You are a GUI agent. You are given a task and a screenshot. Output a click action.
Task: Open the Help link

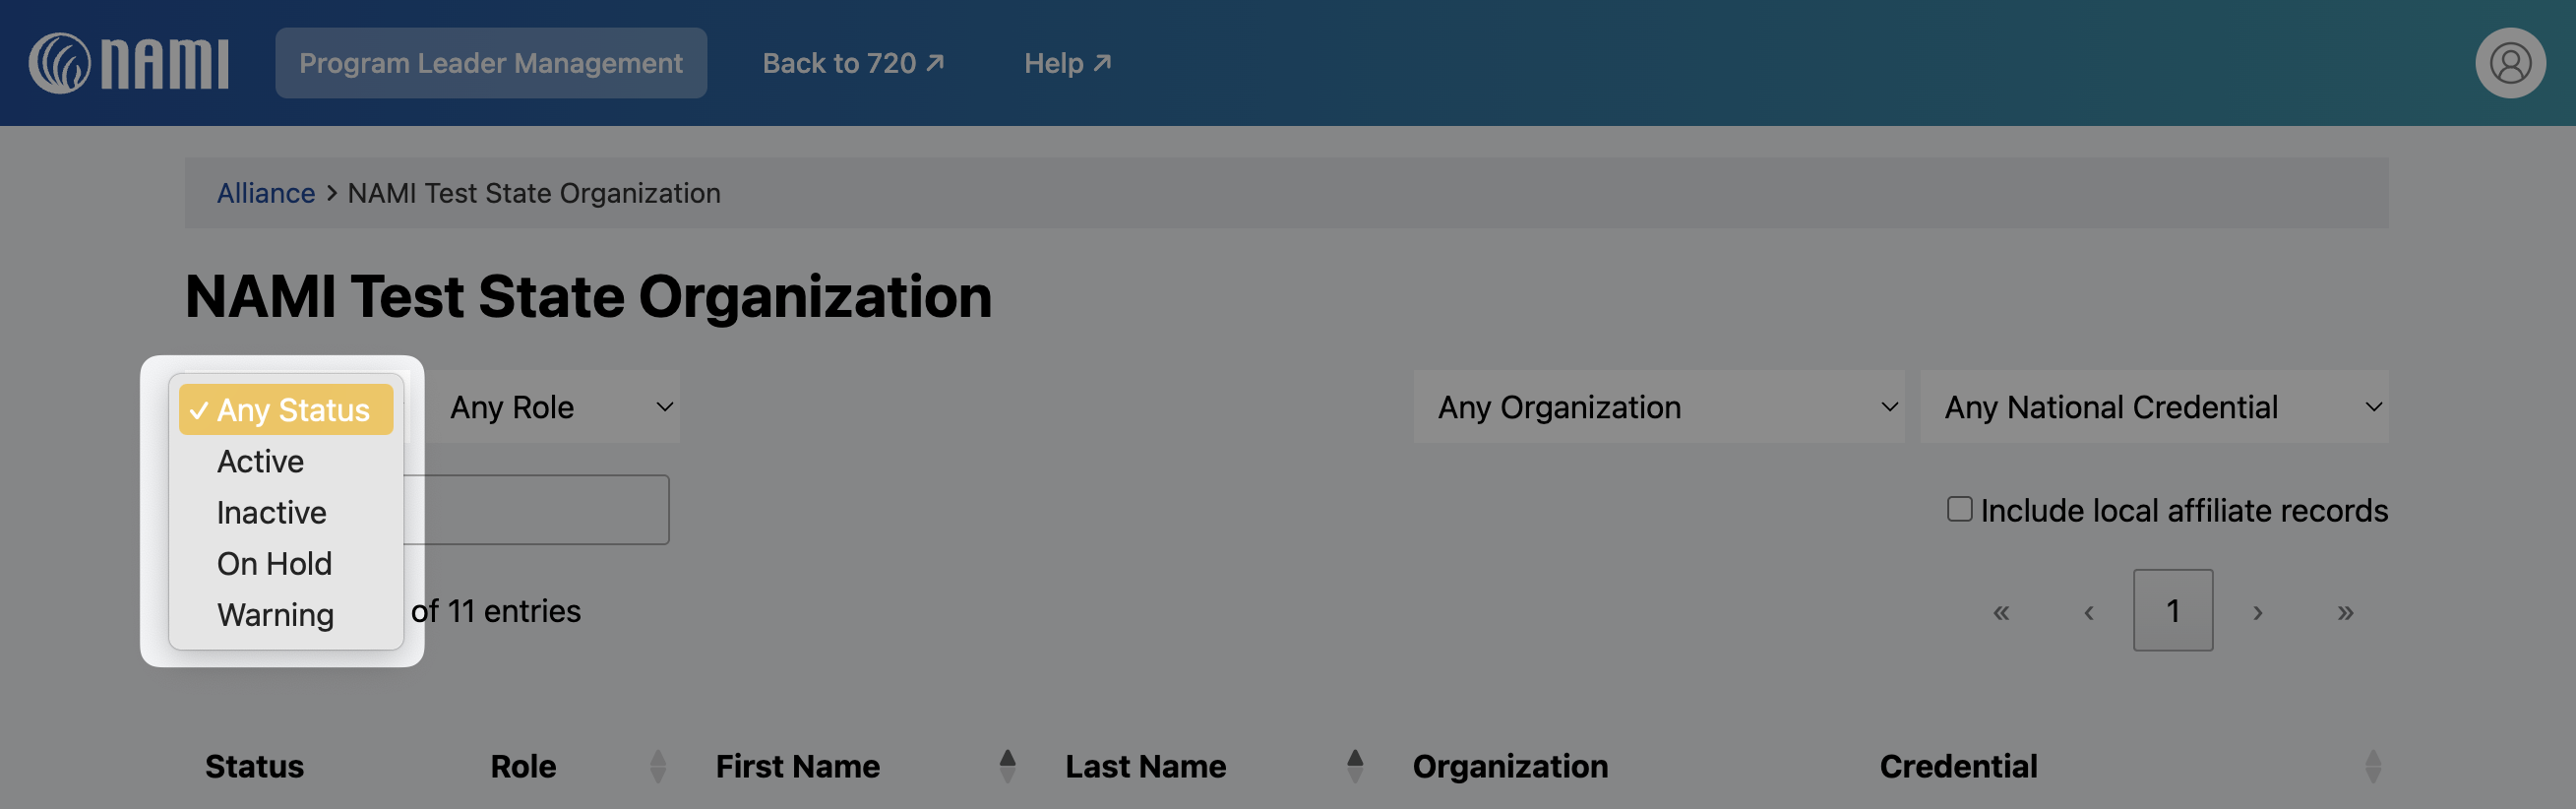pos(1067,63)
